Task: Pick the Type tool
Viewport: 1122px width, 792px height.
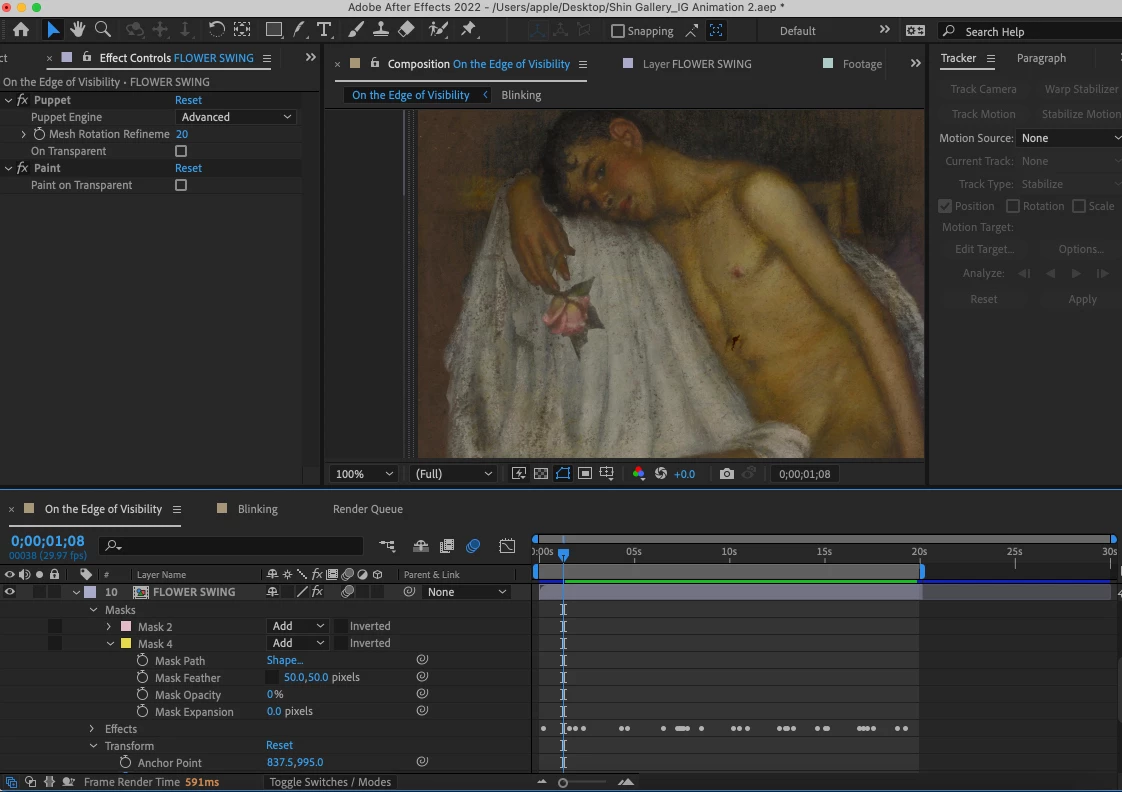Action: pos(323,30)
